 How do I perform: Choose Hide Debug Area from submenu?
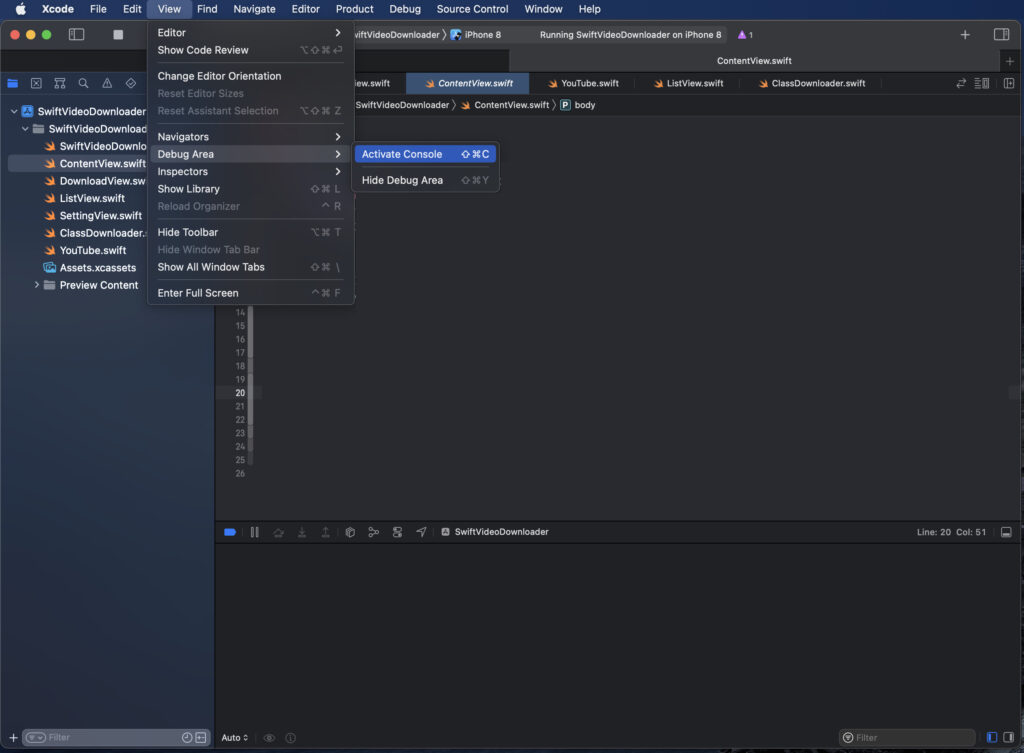click(425, 180)
